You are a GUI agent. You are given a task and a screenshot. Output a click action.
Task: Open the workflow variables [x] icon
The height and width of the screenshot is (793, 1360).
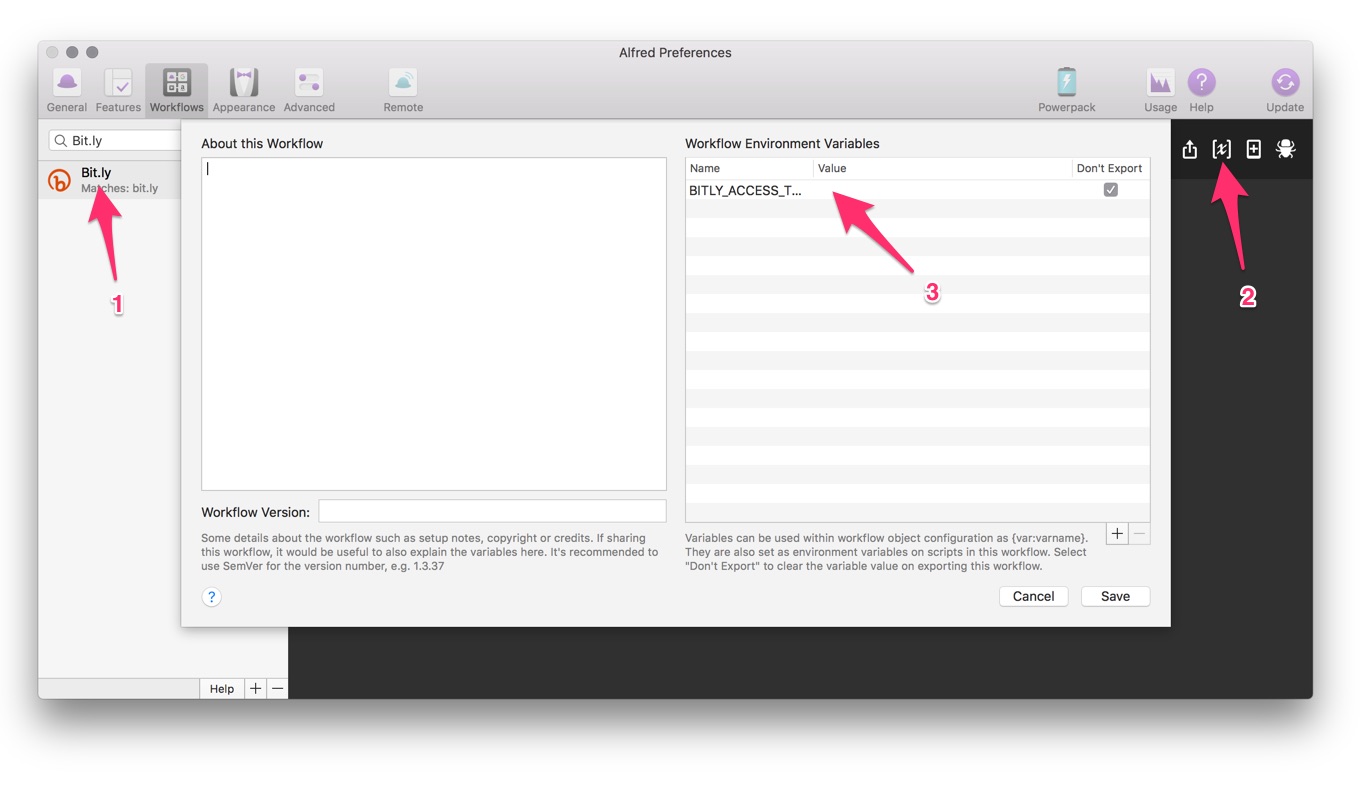[x=1221, y=149]
